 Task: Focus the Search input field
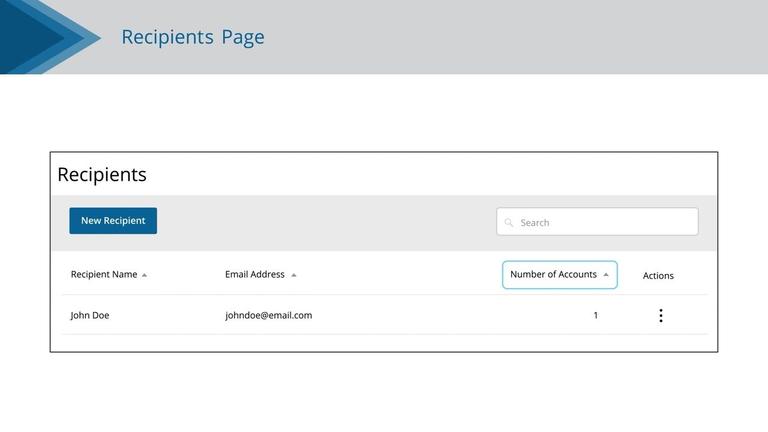point(597,221)
